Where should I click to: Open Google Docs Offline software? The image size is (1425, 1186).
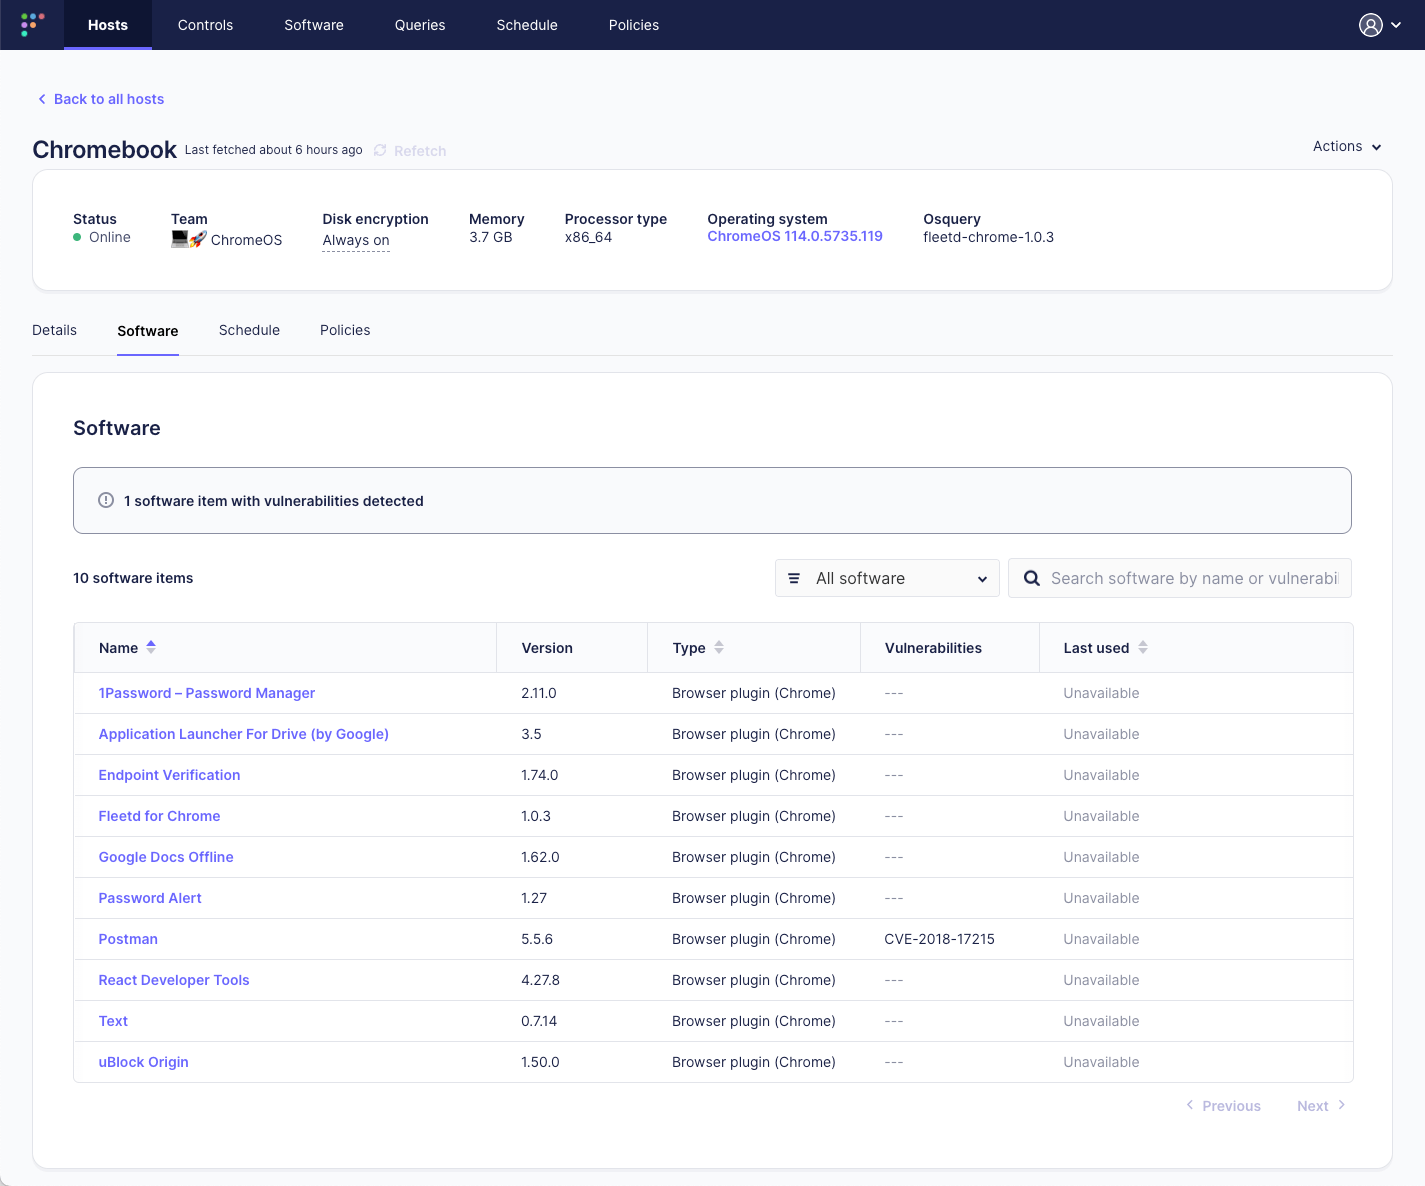(x=166, y=857)
